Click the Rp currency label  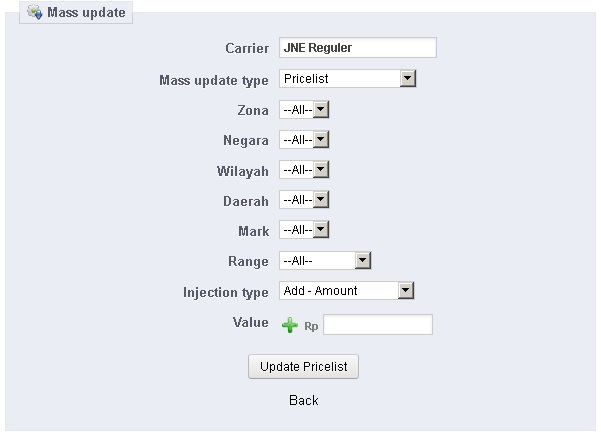coord(311,326)
